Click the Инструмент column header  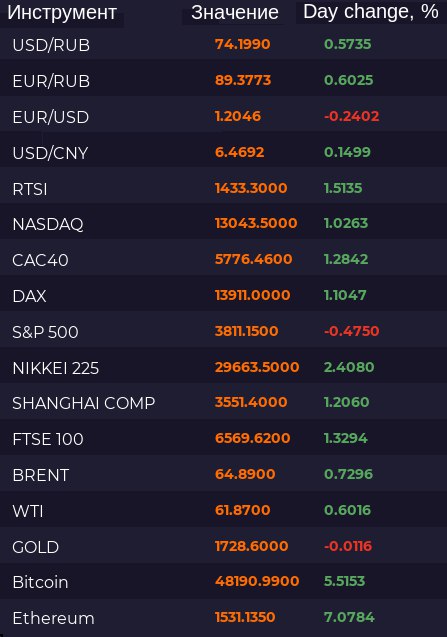[62, 13]
